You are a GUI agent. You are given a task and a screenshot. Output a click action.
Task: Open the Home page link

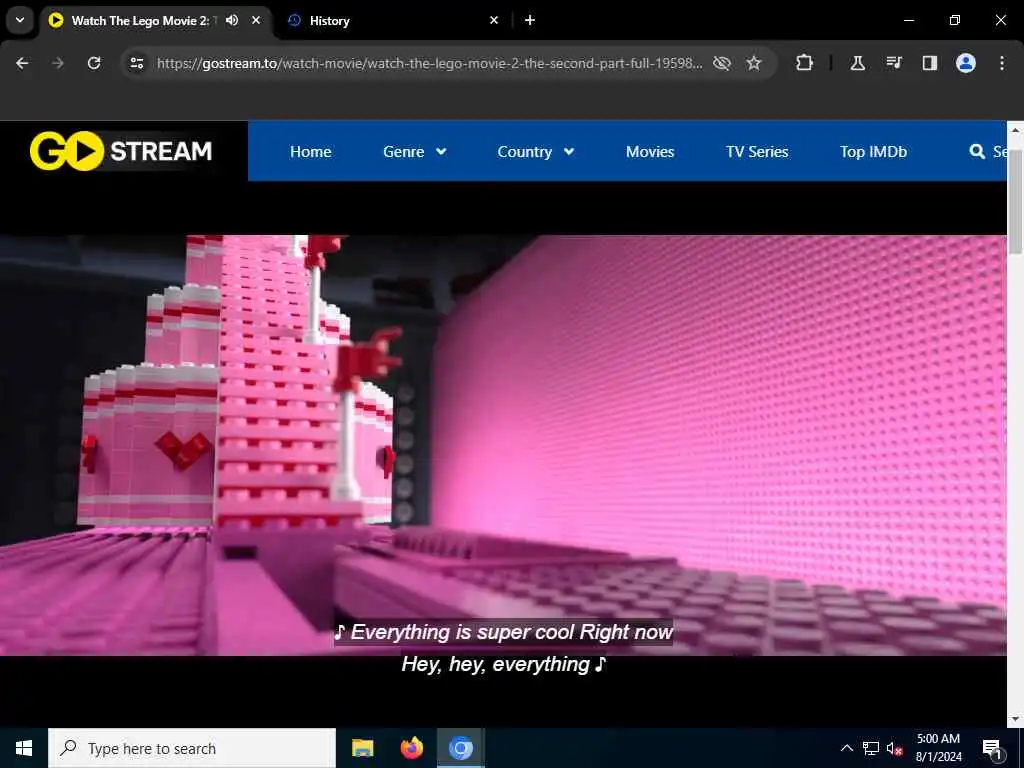point(310,152)
